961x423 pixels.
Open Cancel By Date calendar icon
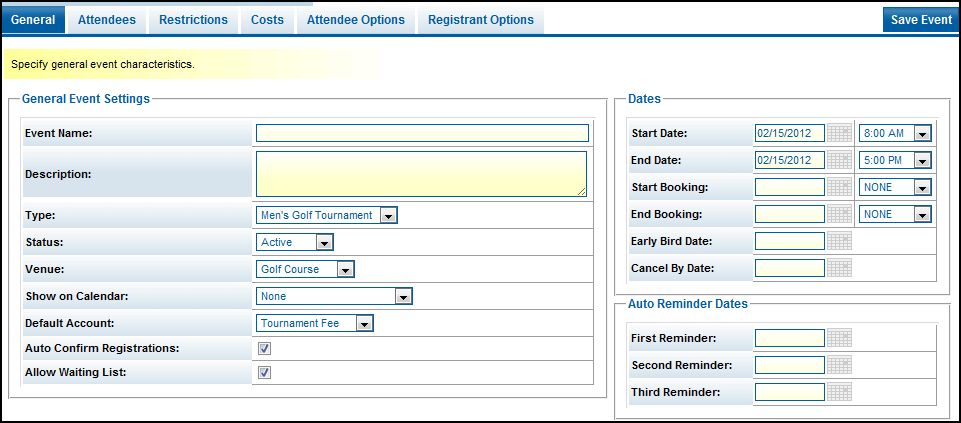click(x=840, y=268)
